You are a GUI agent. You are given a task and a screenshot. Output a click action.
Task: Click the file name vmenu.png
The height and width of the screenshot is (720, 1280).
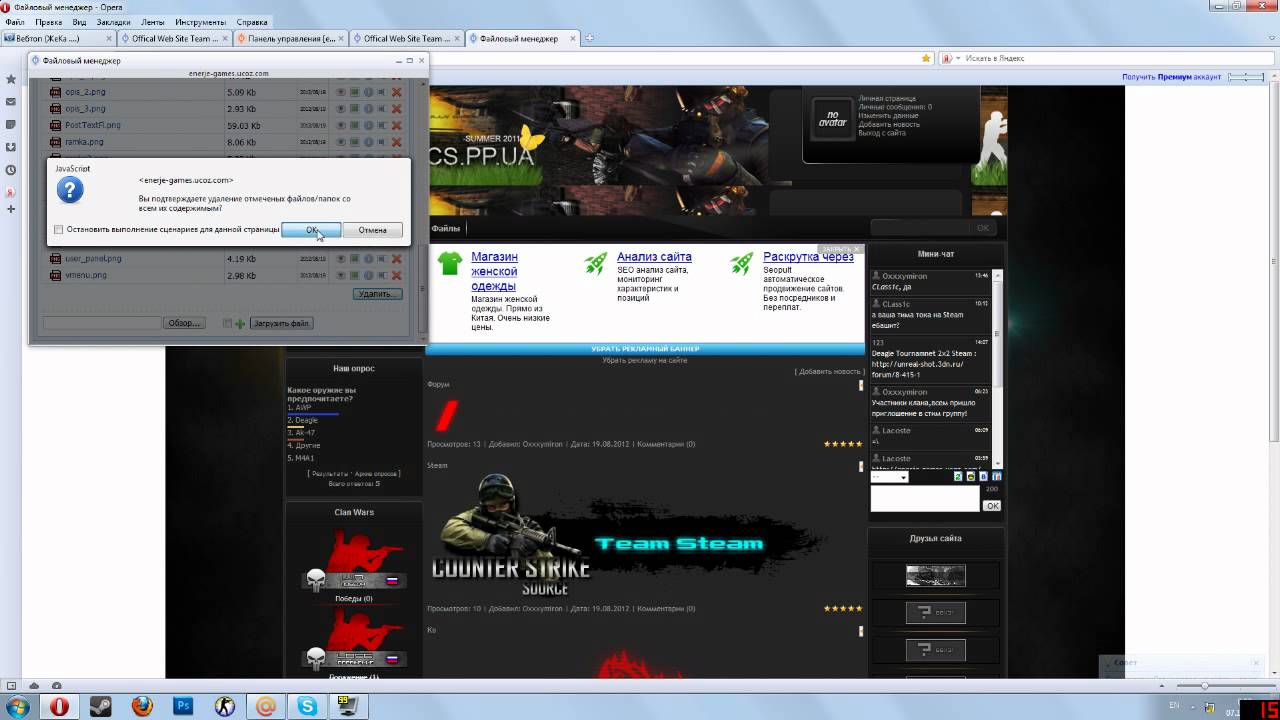click(85, 275)
